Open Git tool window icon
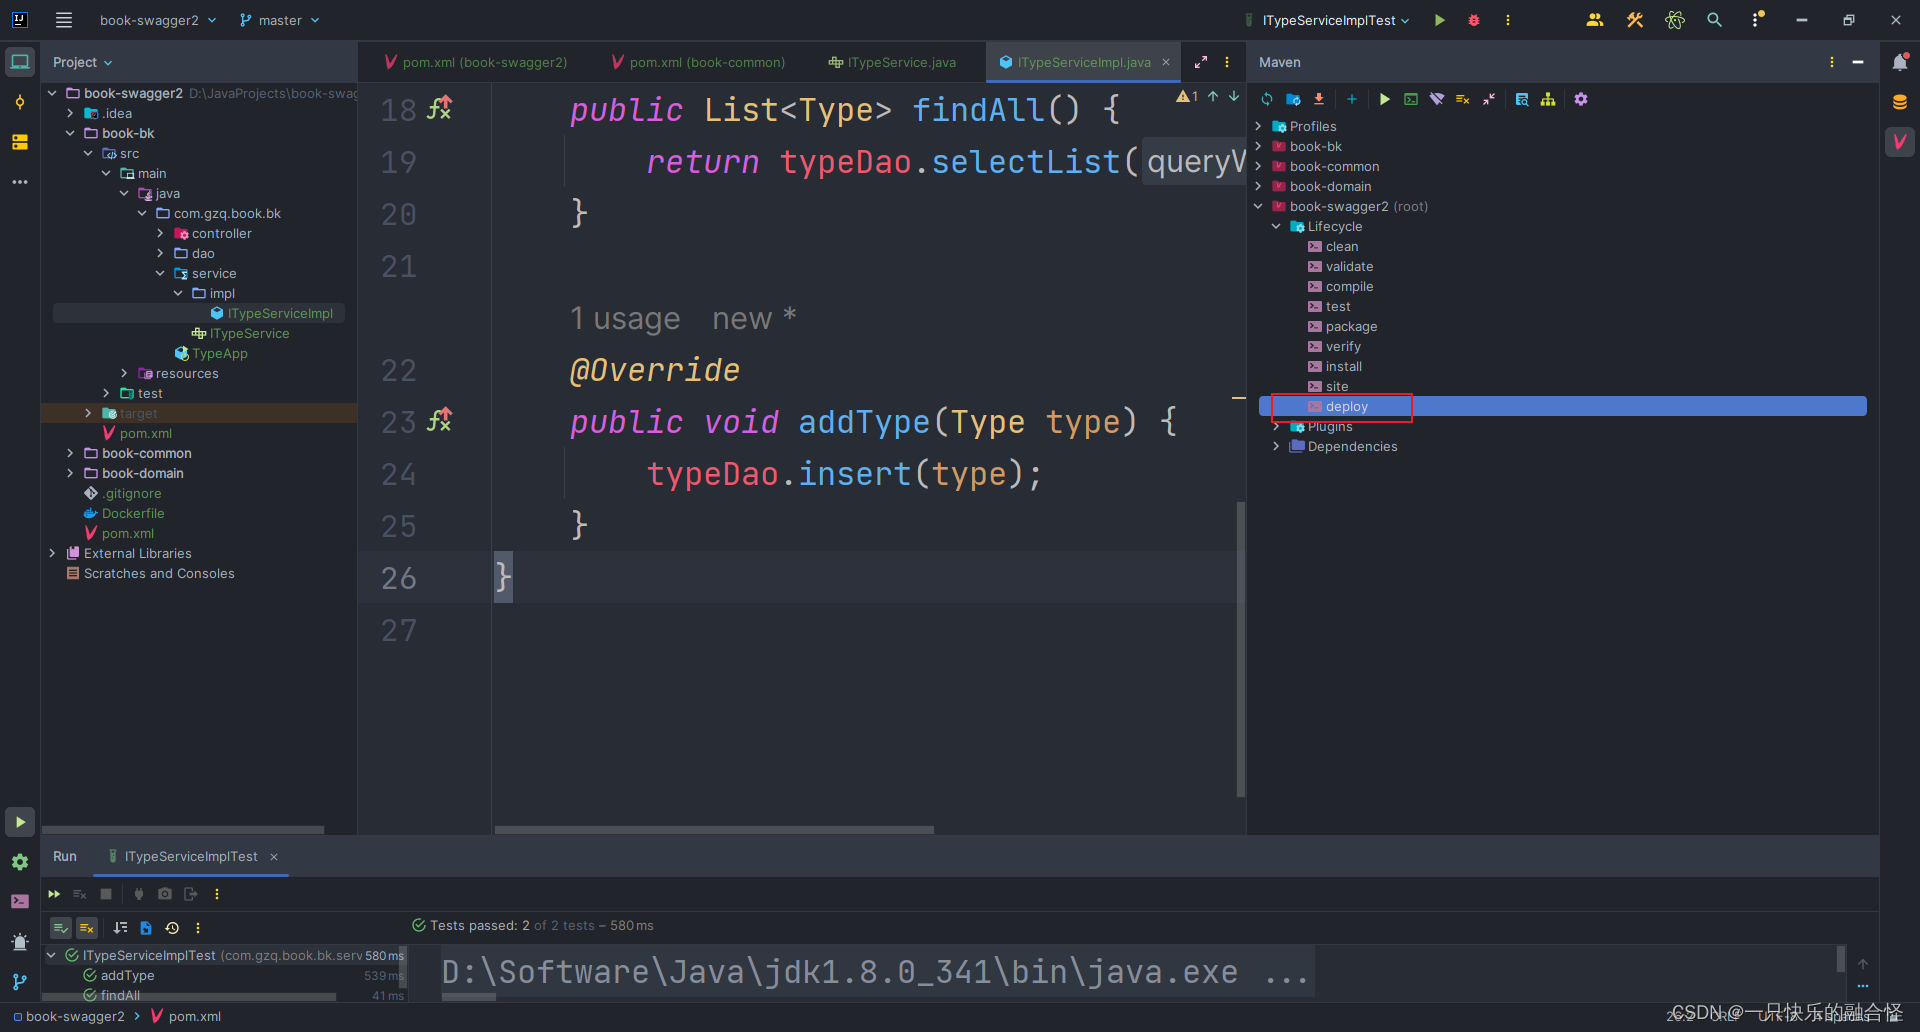This screenshot has width=1920, height=1032. coord(20,982)
